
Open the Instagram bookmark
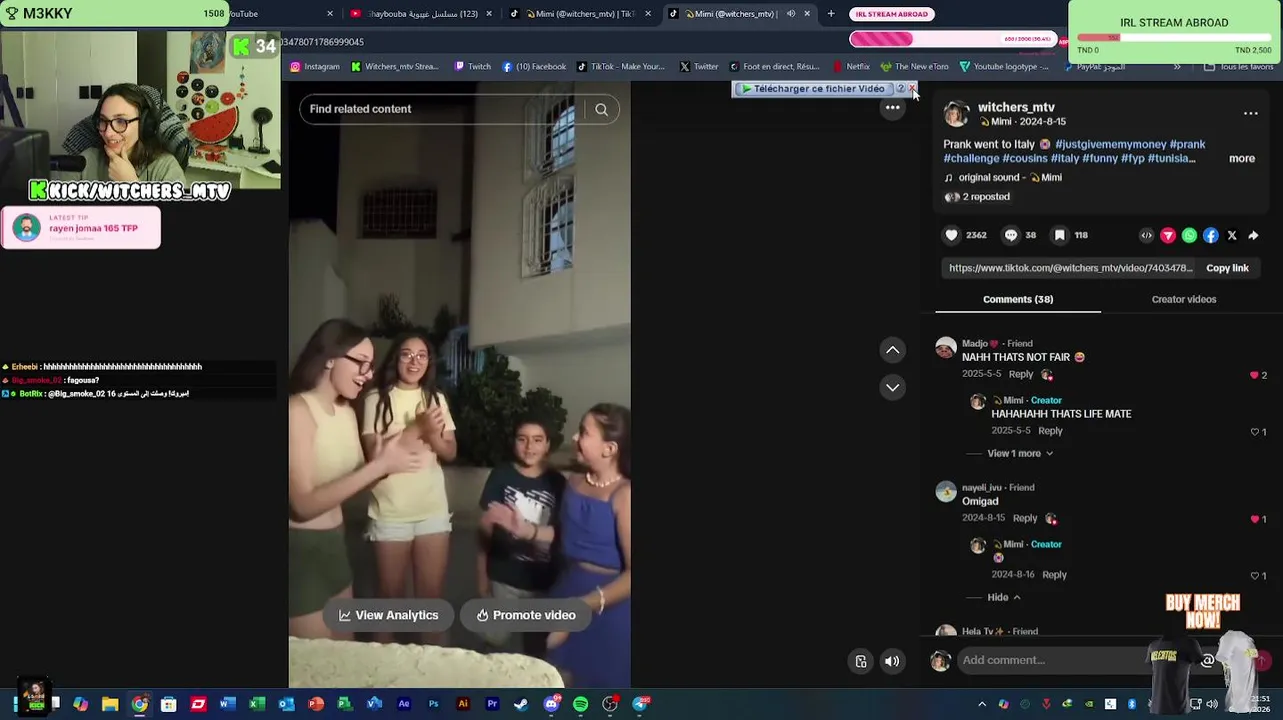pos(315,67)
